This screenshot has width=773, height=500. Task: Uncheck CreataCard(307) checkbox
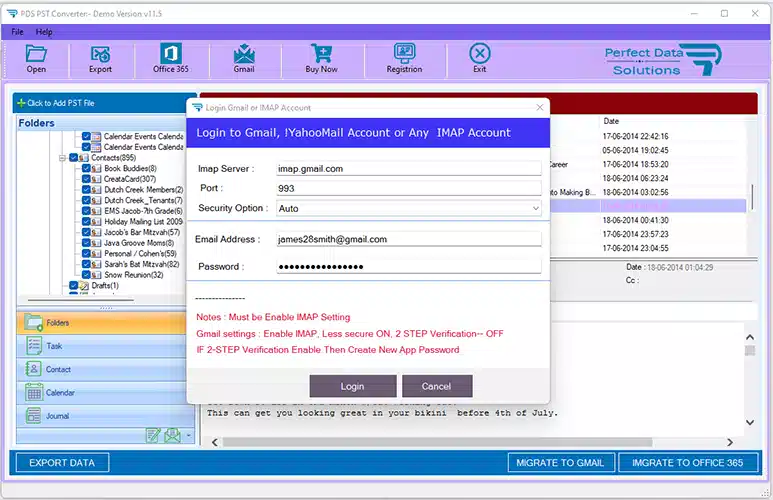point(86,179)
